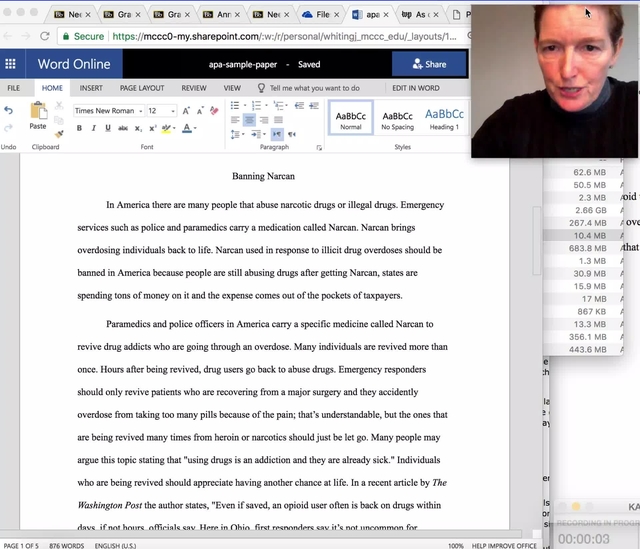640x549 pixels.
Task: Align the paragraph right
Action: [x=264, y=120]
